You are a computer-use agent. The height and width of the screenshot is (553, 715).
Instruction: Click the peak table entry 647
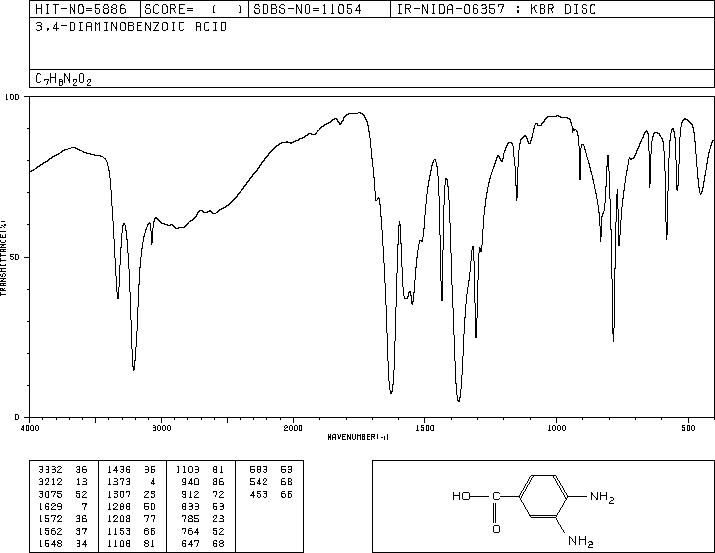190,543
